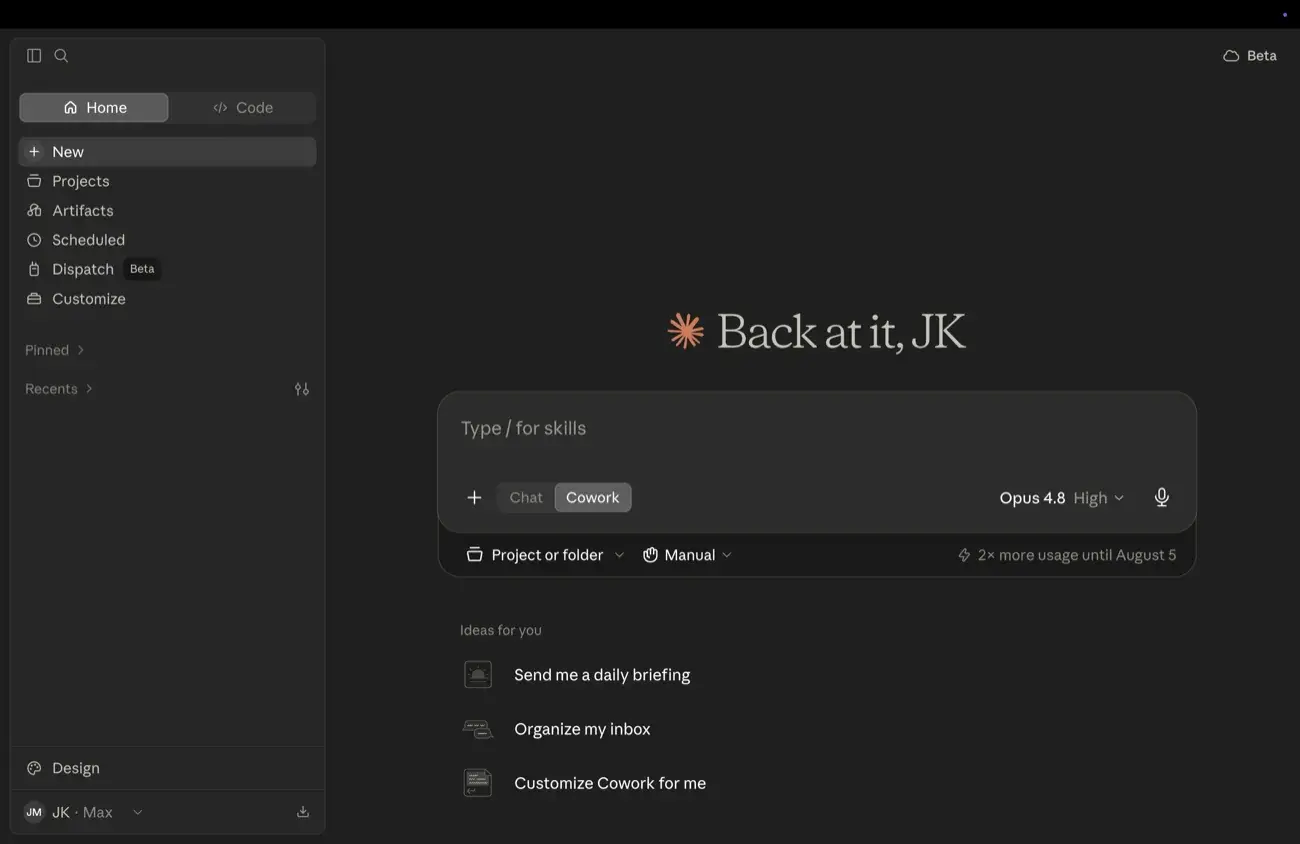Open the Manual permission mode dropdown
Image resolution: width=1300 pixels, height=844 pixels.
(687, 555)
